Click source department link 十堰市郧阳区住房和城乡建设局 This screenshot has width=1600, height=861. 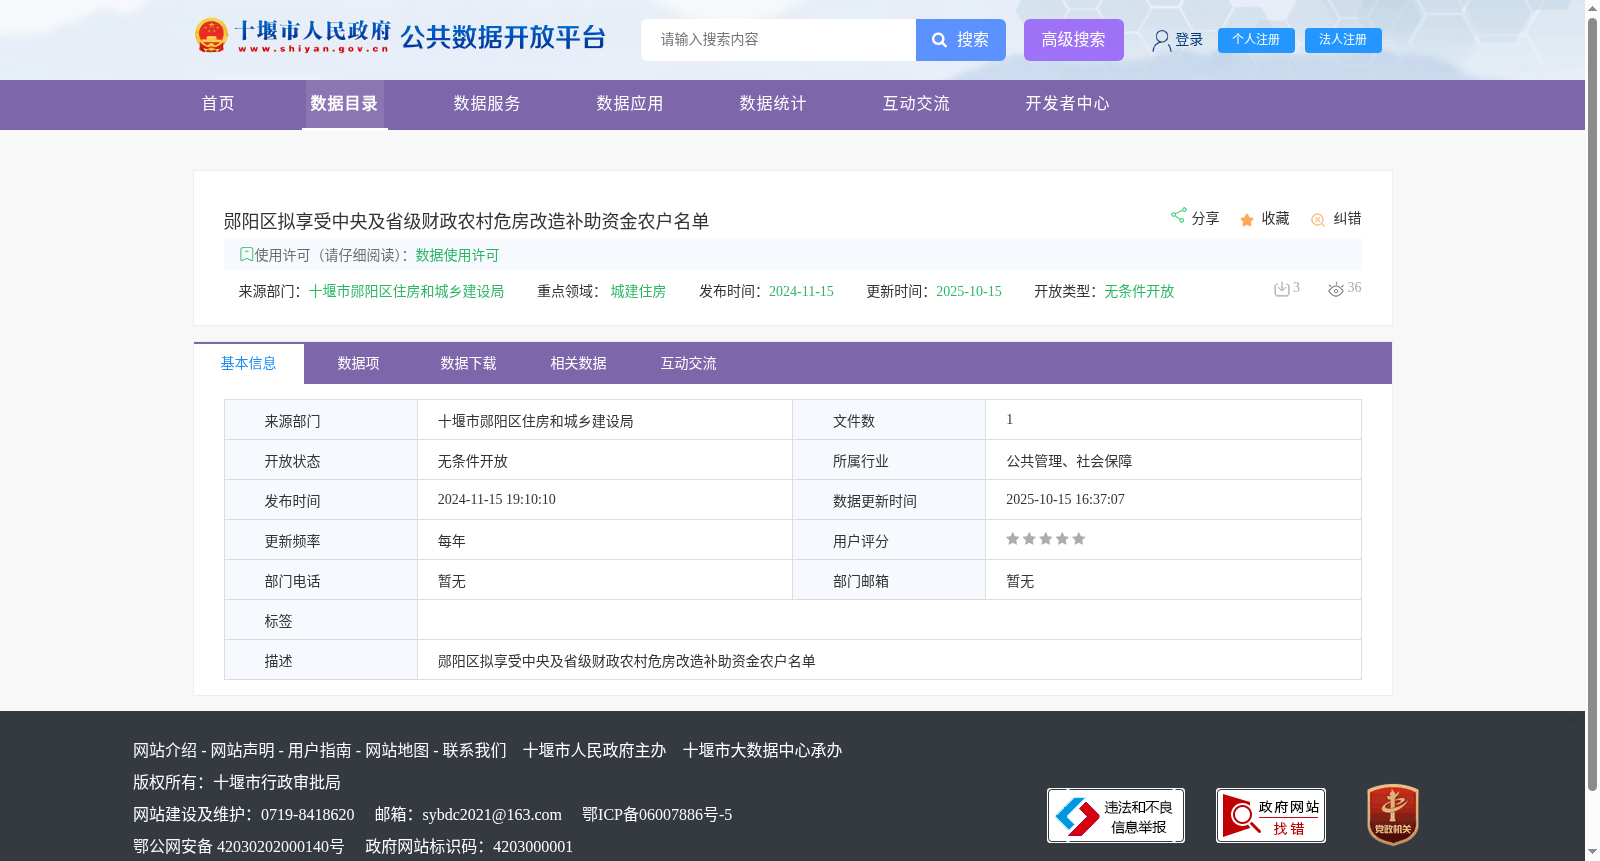(406, 291)
